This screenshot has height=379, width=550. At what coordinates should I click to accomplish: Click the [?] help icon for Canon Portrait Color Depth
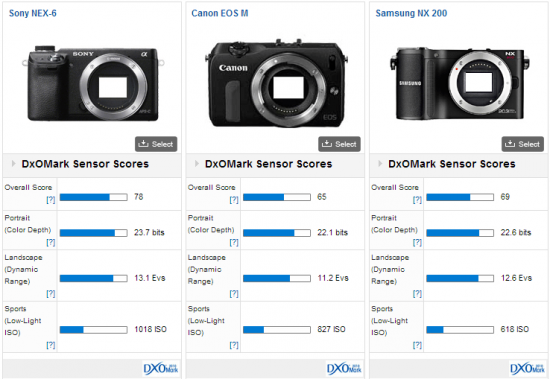click(234, 242)
